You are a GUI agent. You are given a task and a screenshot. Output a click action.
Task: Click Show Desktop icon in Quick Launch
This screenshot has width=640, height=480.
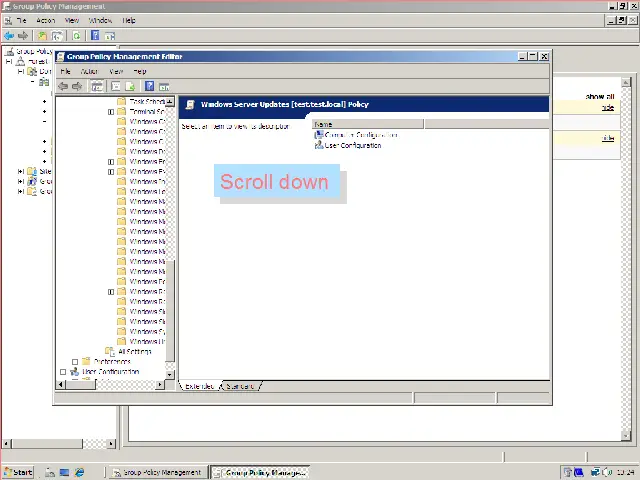pos(64,472)
